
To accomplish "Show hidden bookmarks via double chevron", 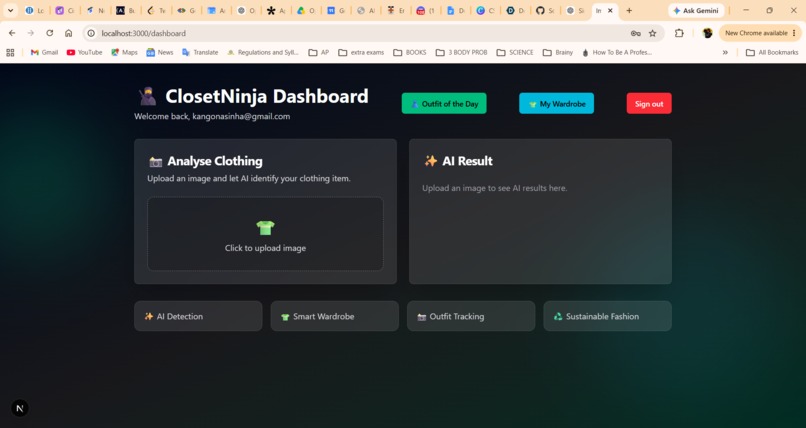I will coord(725,52).
